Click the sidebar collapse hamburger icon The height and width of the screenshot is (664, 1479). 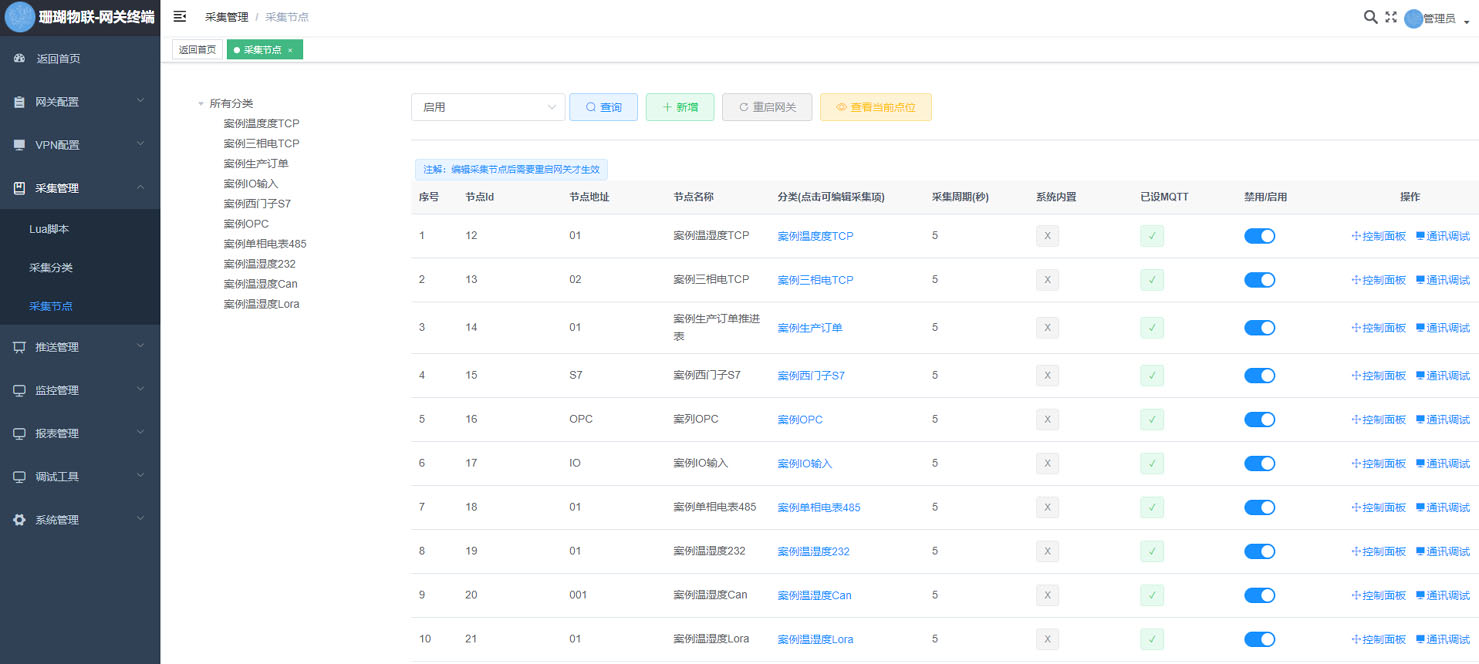pos(180,17)
